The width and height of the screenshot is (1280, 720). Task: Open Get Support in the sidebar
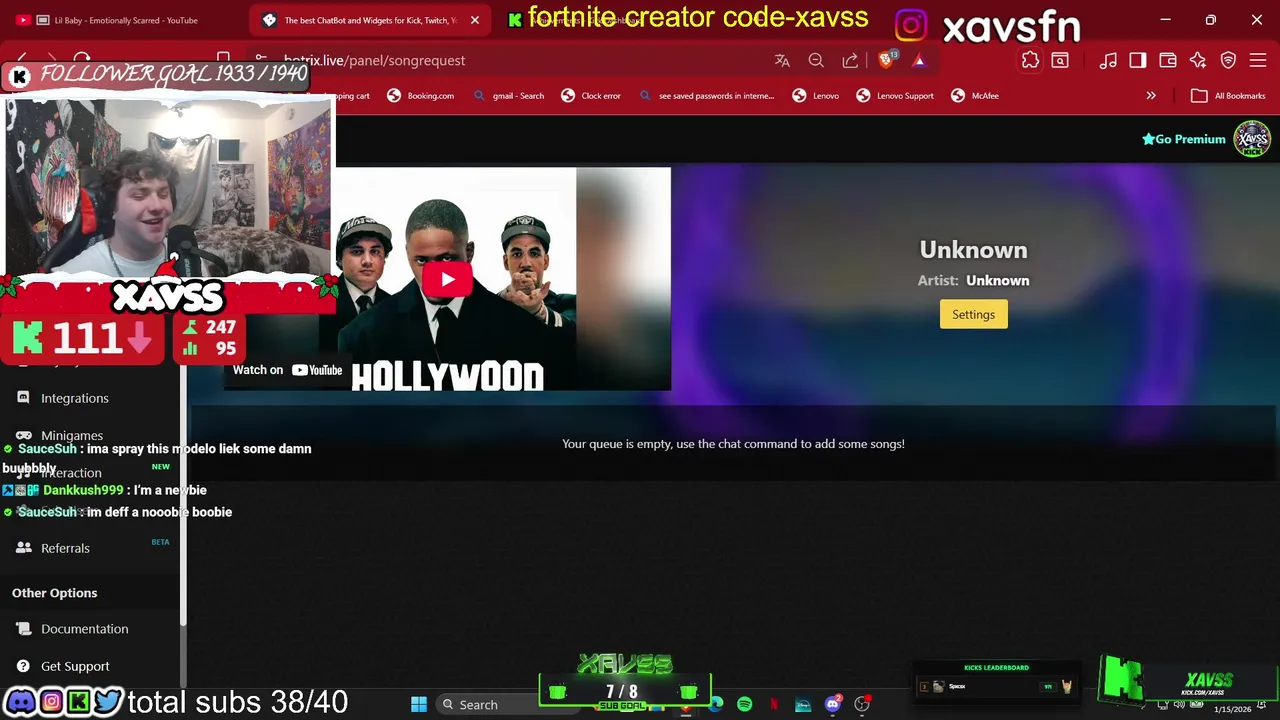[x=75, y=666]
